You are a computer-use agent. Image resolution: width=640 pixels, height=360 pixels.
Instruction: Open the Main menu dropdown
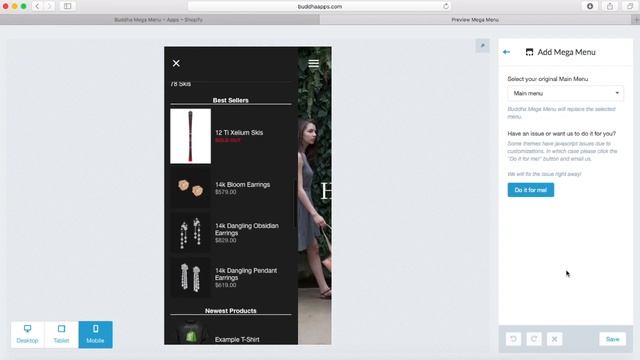coord(565,93)
